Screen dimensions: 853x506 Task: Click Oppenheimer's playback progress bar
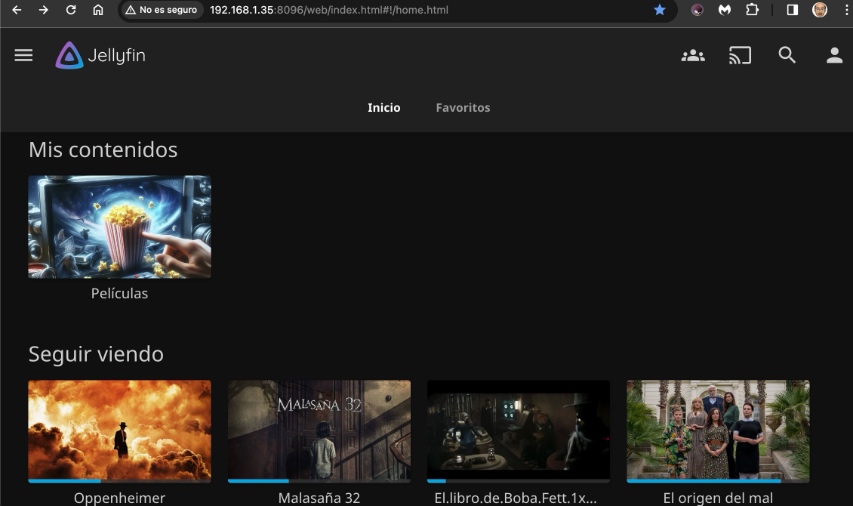click(120, 481)
